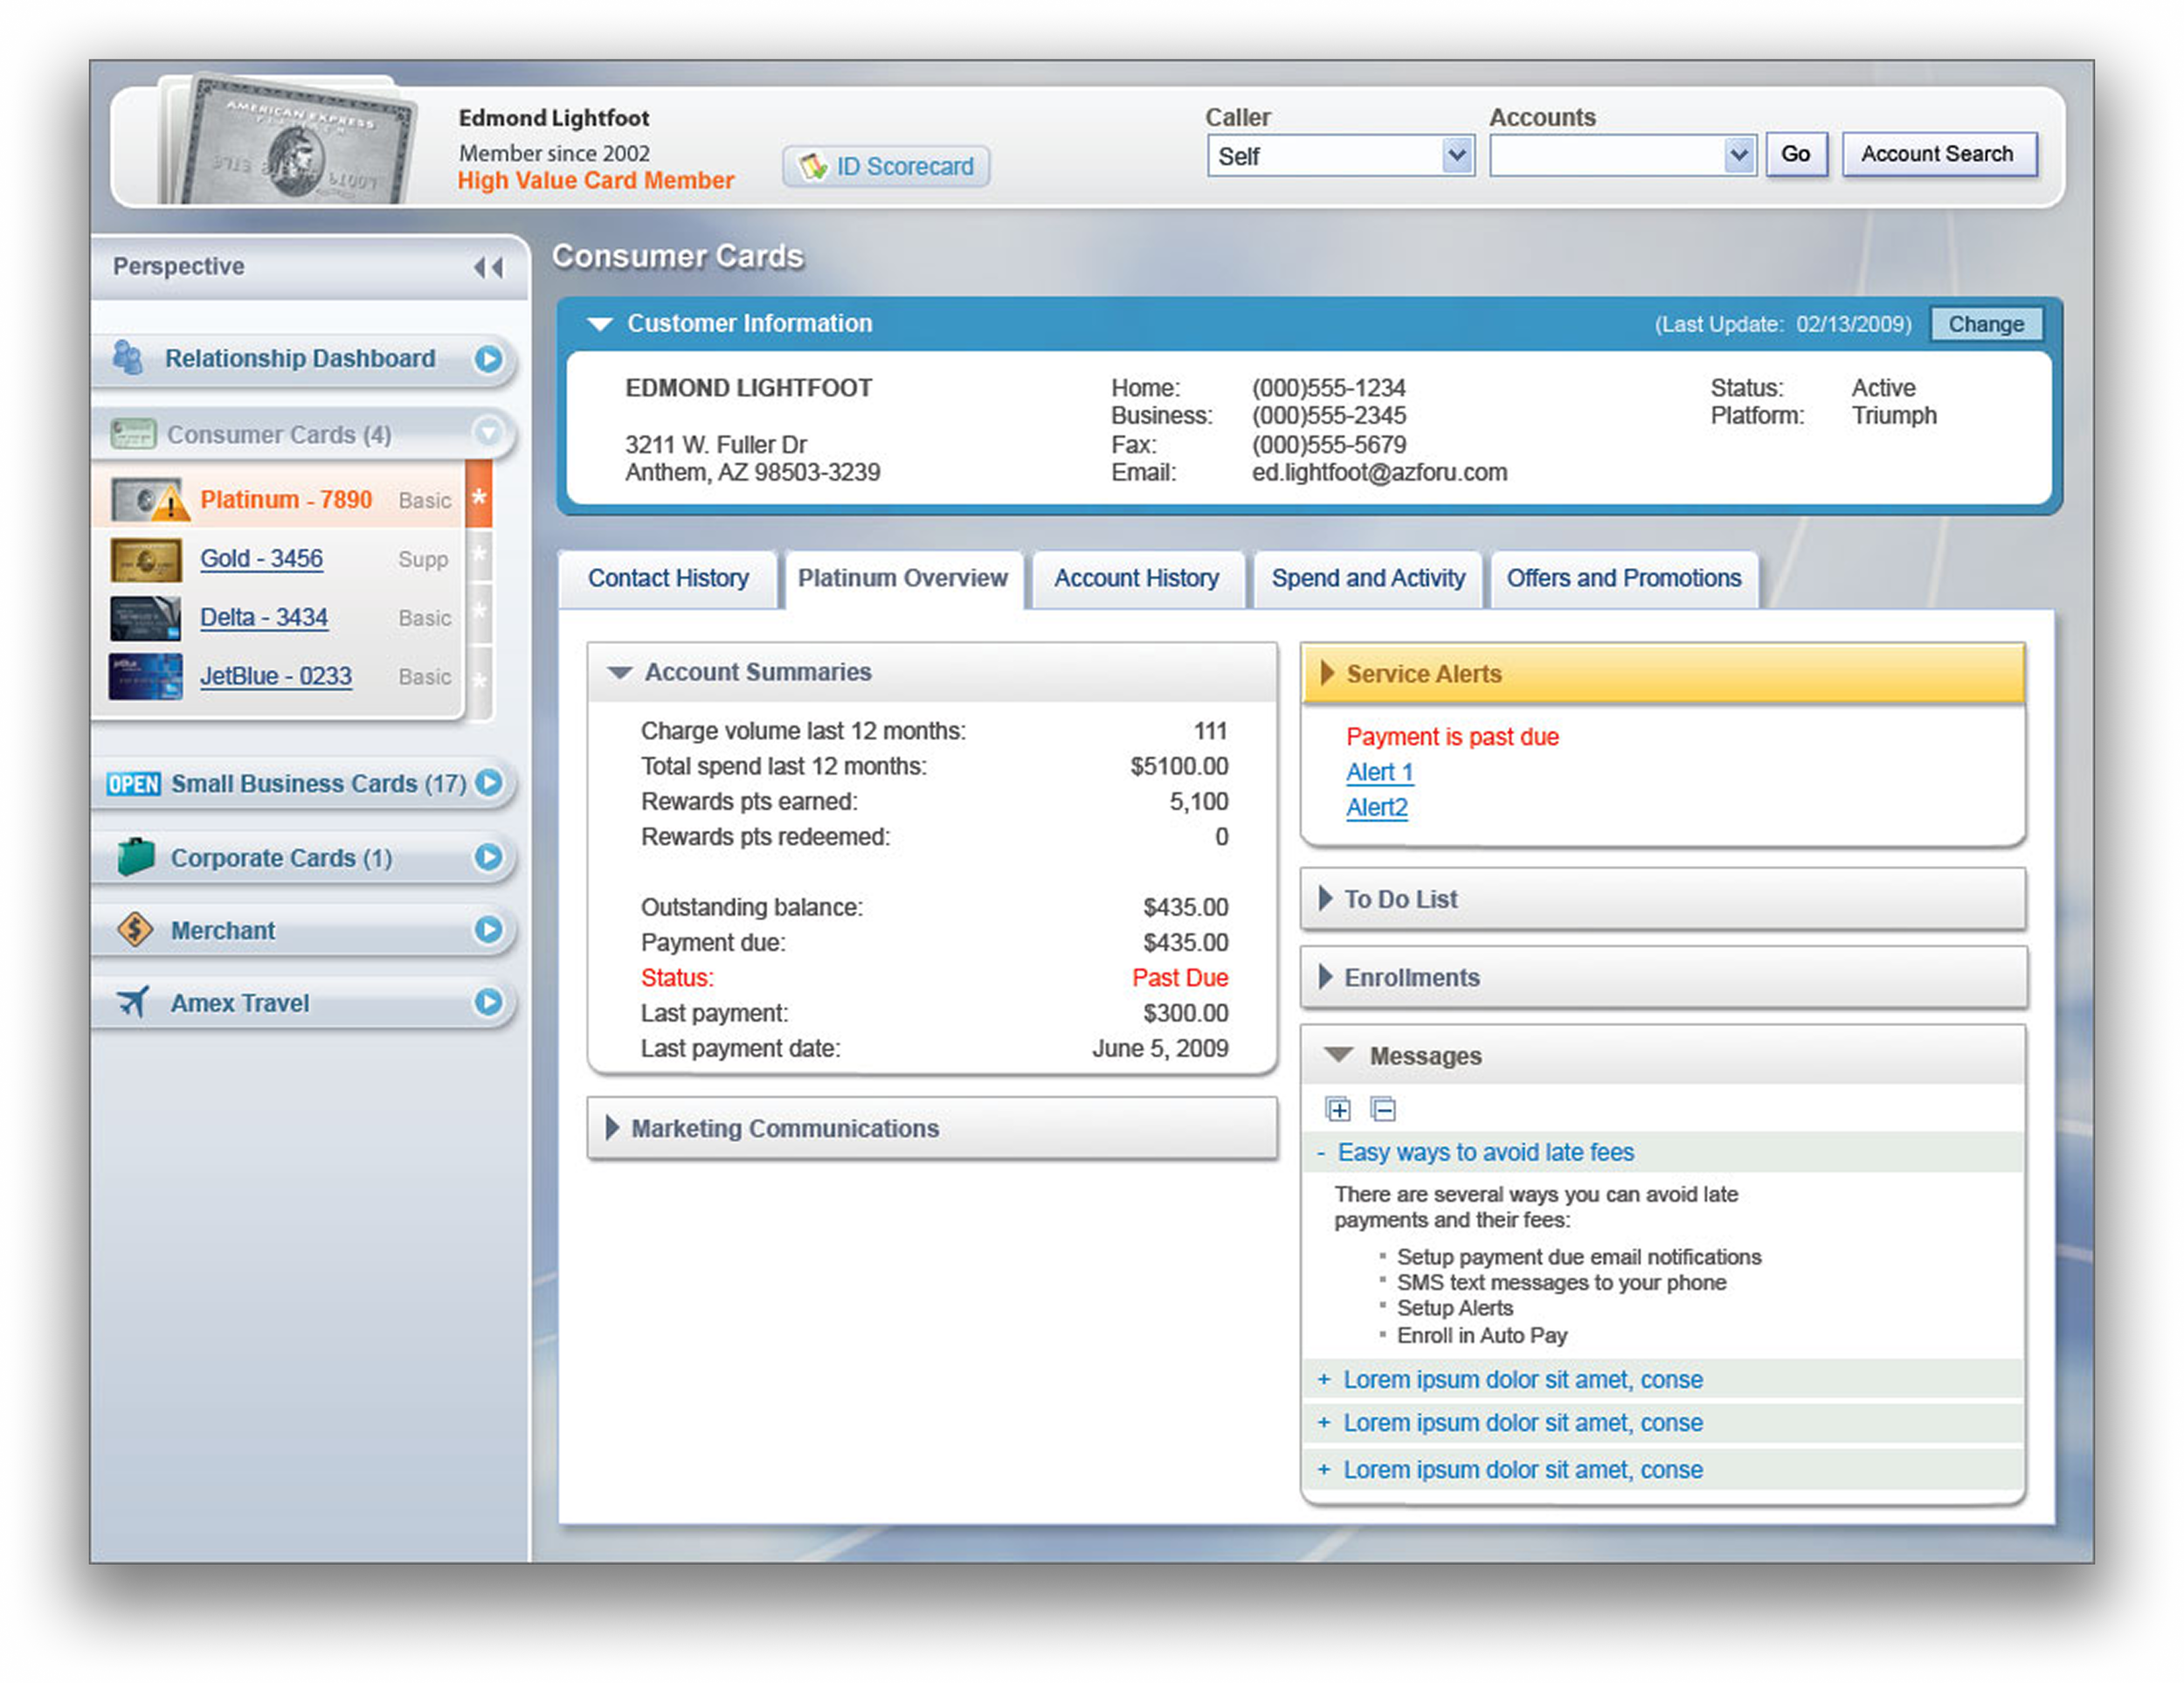Open Small Business Cards arrow icon
Screen dimensions: 2184x1683
tap(488, 782)
